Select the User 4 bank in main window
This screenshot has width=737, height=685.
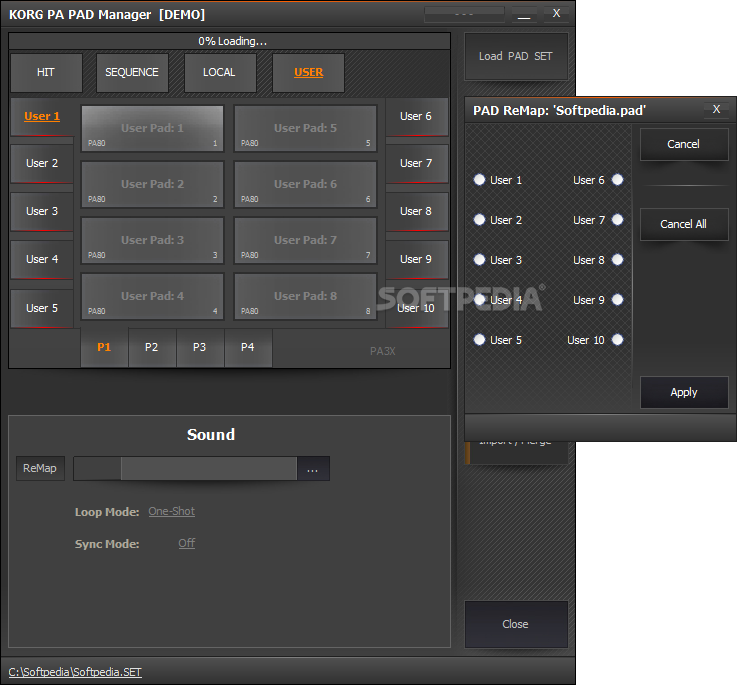coord(42,260)
